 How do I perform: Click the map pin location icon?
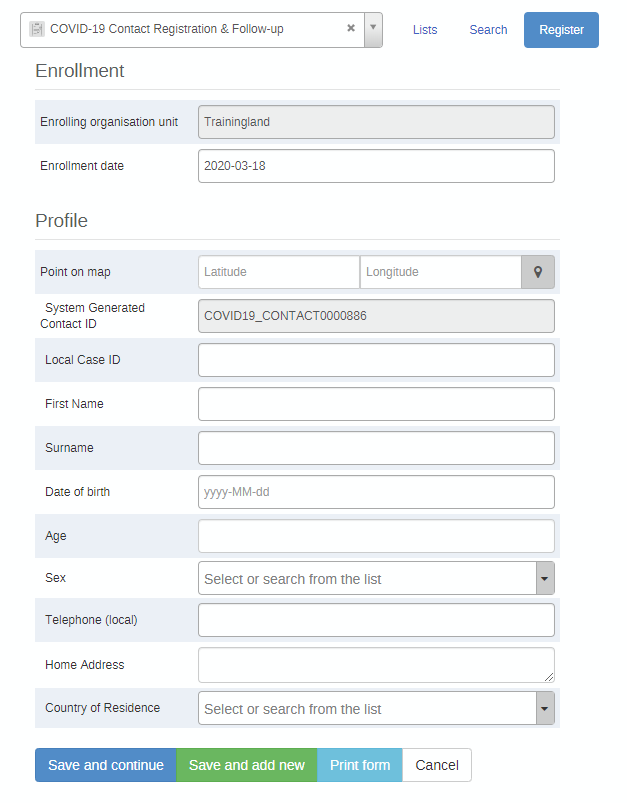tap(537, 272)
